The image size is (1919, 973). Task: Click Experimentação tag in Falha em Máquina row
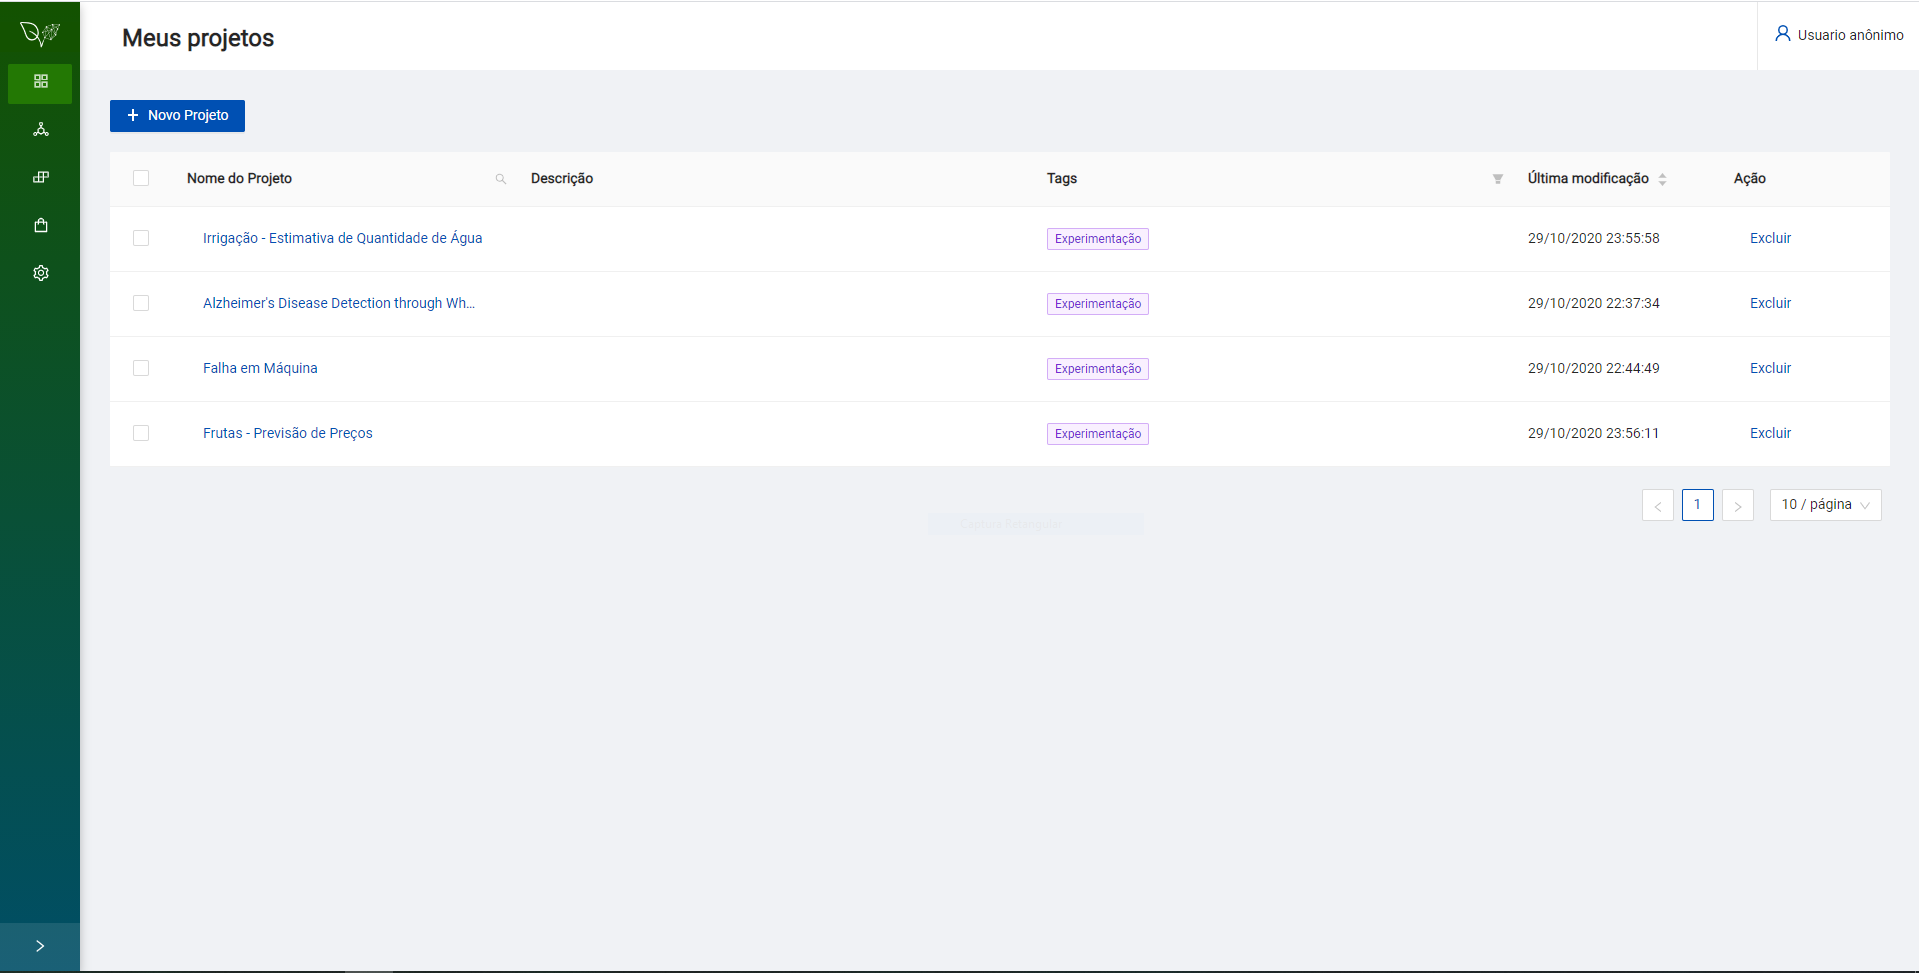point(1097,369)
